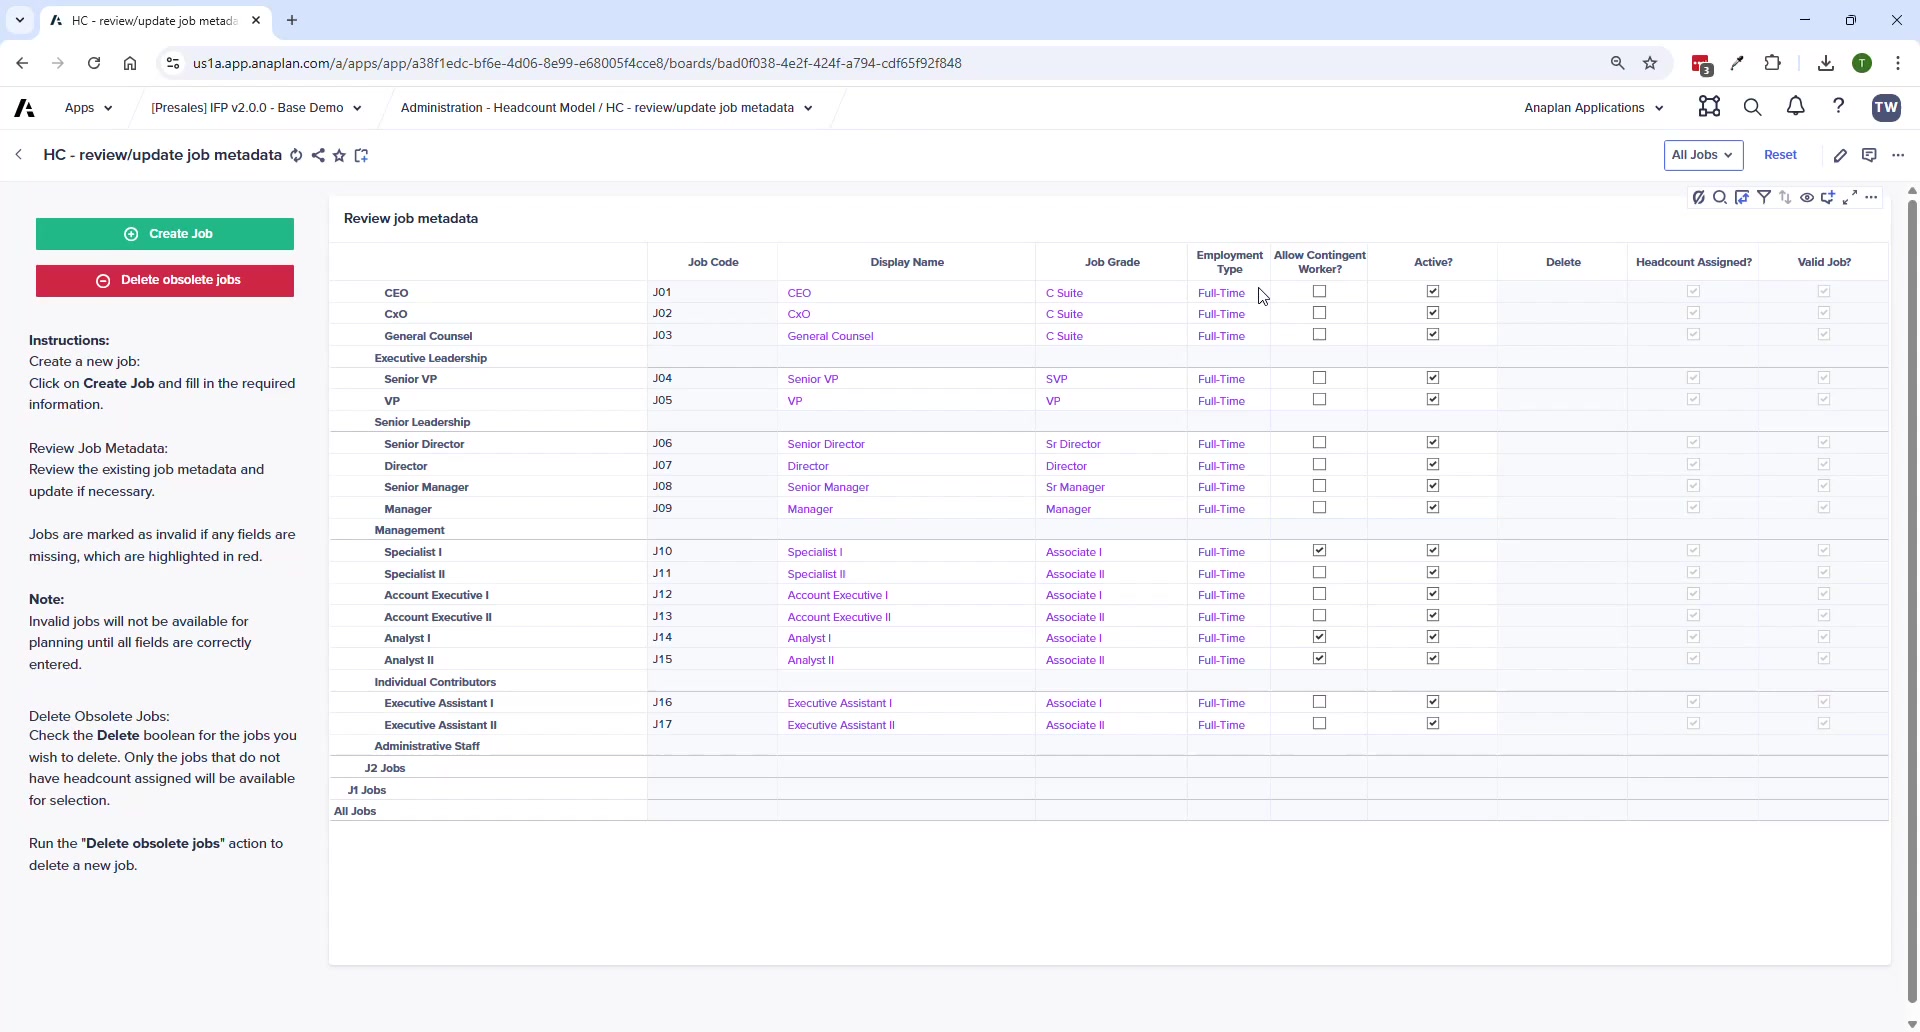The image size is (1920, 1032).
Task: Click the Create Job button
Action: click(164, 233)
